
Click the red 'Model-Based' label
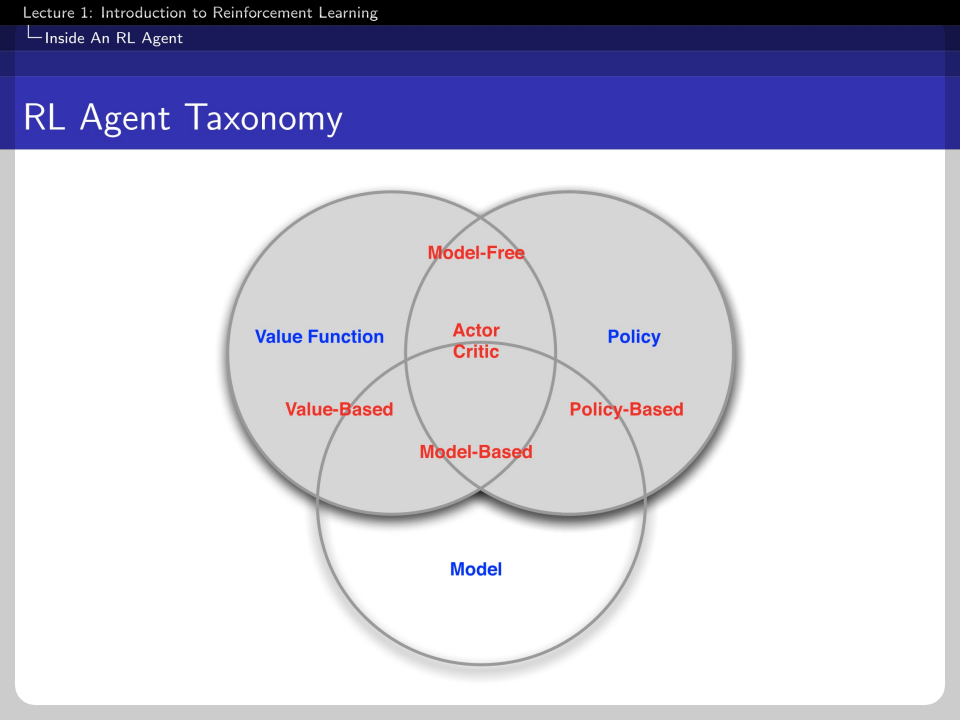476,452
